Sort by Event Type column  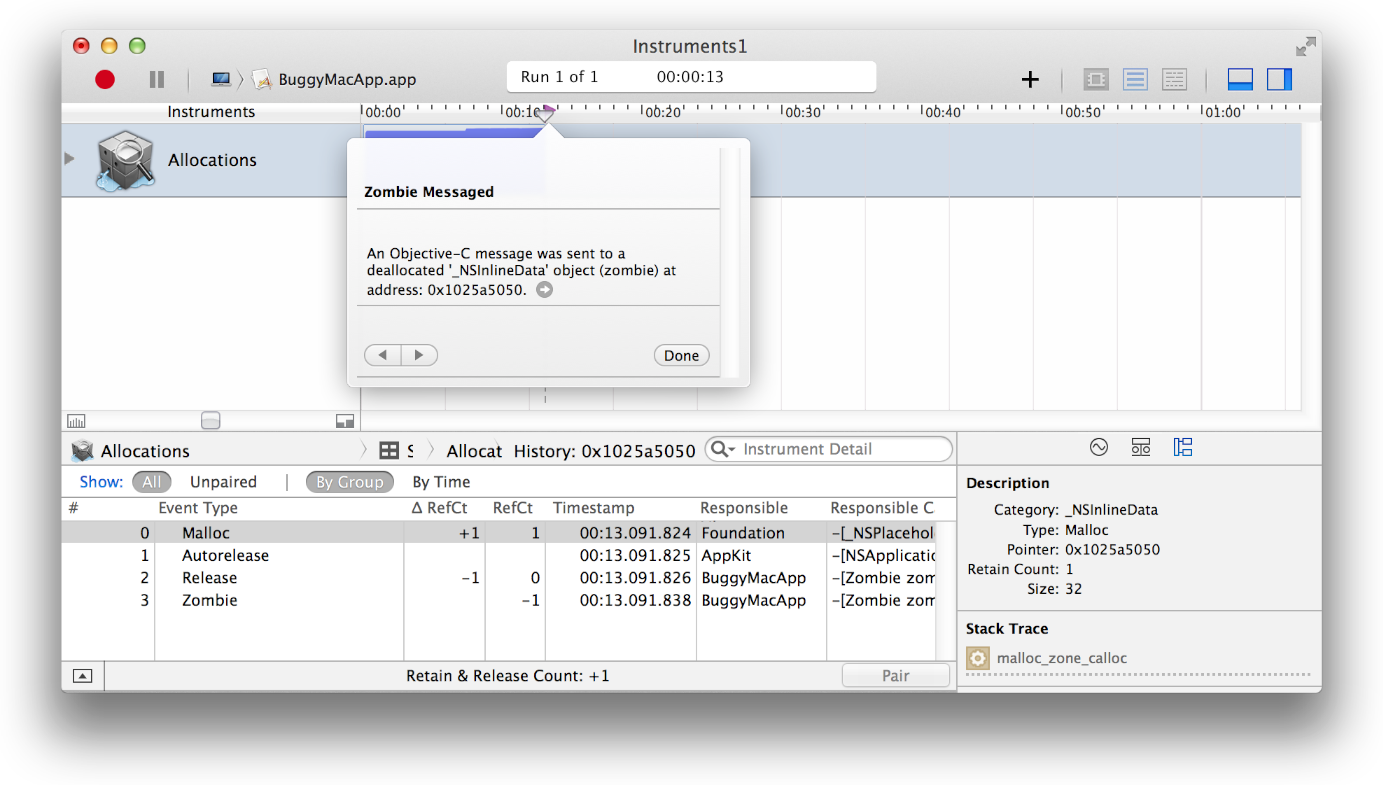pyautogui.click(x=279, y=508)
